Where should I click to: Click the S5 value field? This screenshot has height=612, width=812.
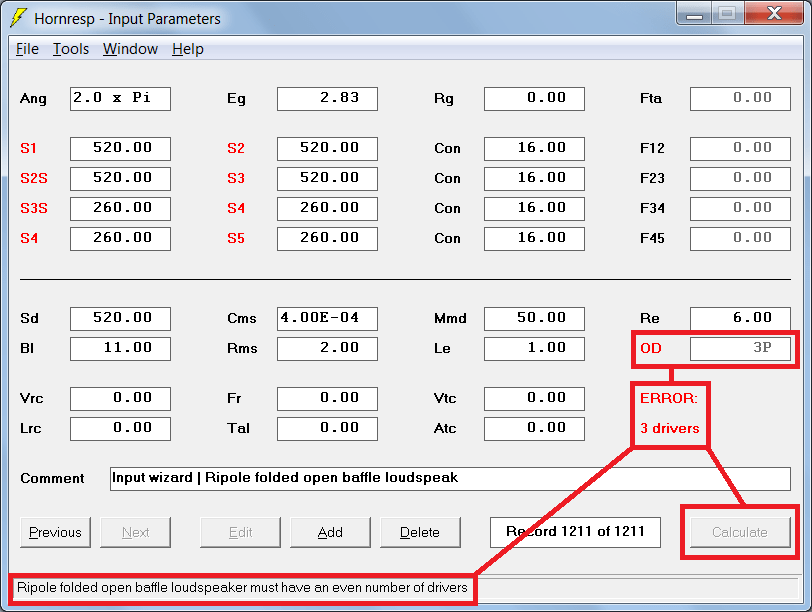327,239
